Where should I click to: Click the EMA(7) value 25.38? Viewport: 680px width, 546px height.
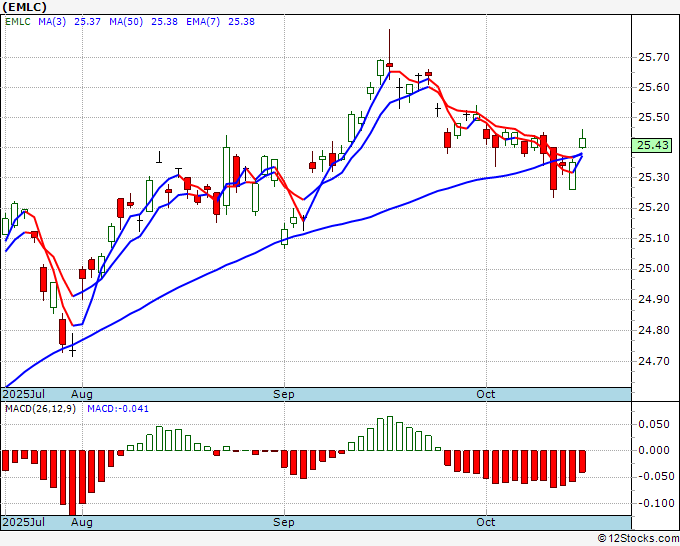pos(241,22)
